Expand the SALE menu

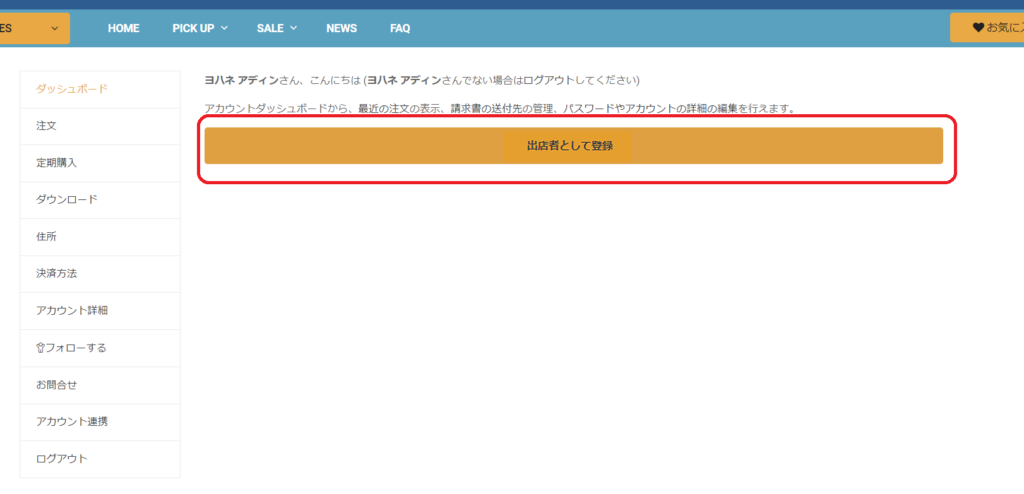276,28
